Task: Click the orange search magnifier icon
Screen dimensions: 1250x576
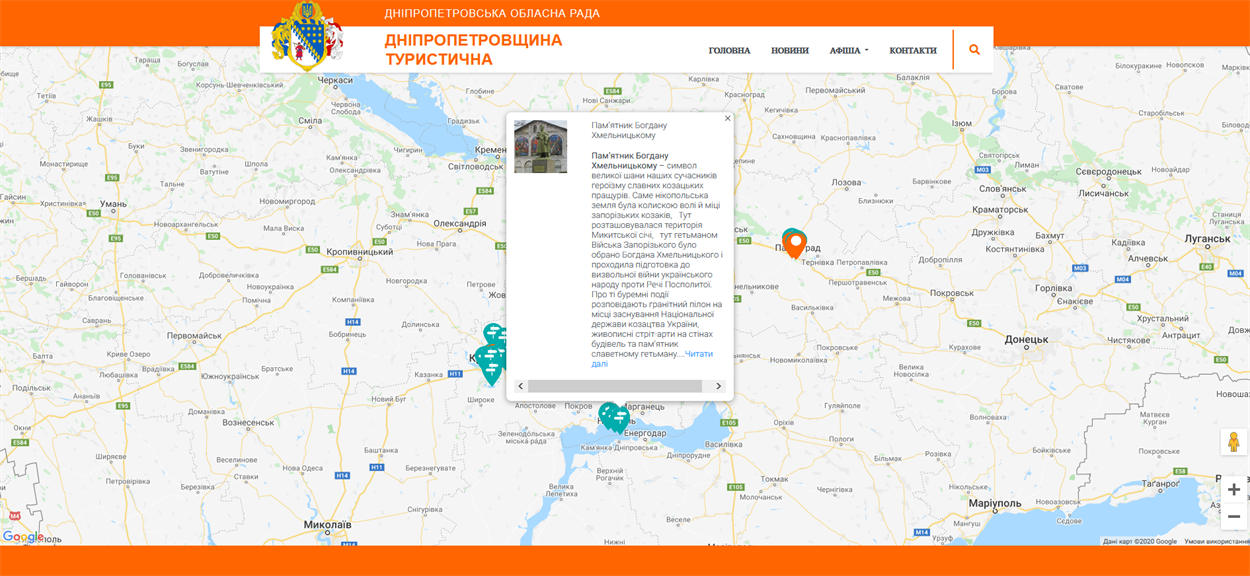Action: click(x=974, y=50)
